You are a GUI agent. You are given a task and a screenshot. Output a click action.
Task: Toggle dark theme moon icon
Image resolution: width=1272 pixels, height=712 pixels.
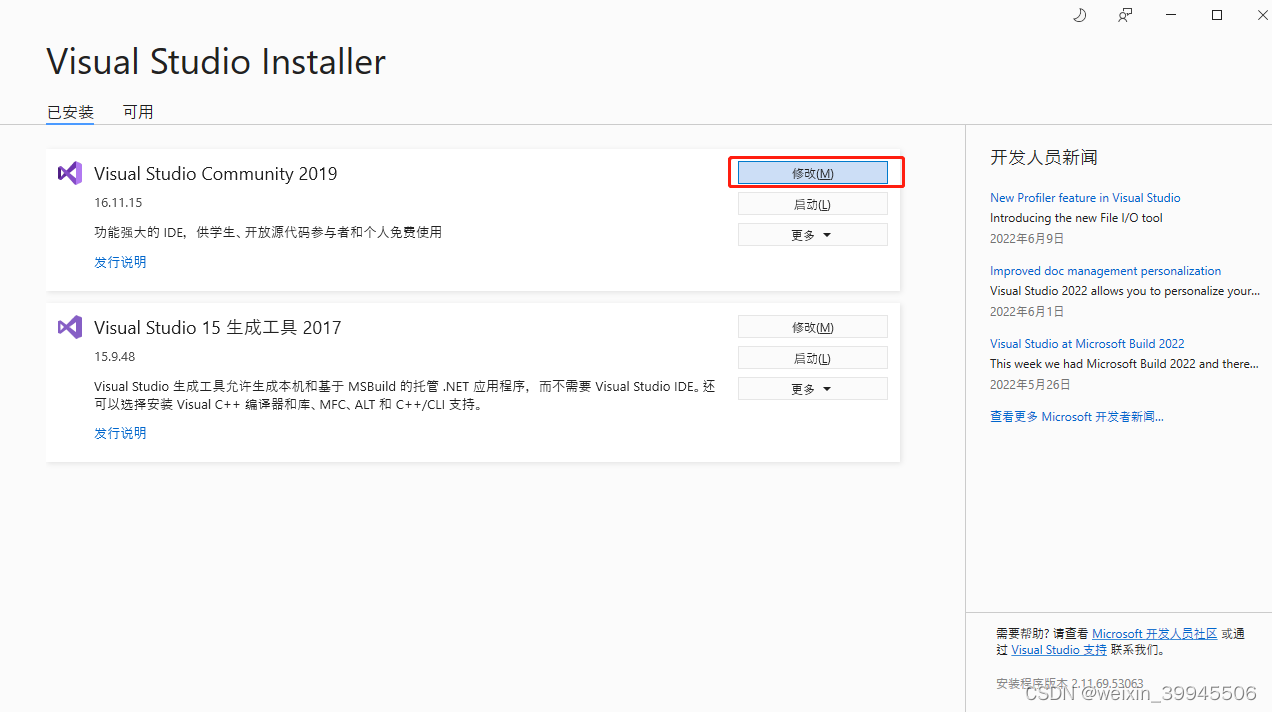point(1080,15)
